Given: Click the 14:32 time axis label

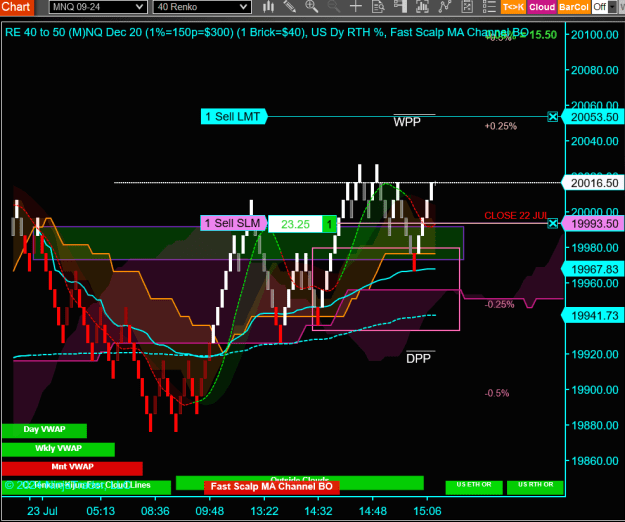Looking at the screenshot, I should [318, 511].
